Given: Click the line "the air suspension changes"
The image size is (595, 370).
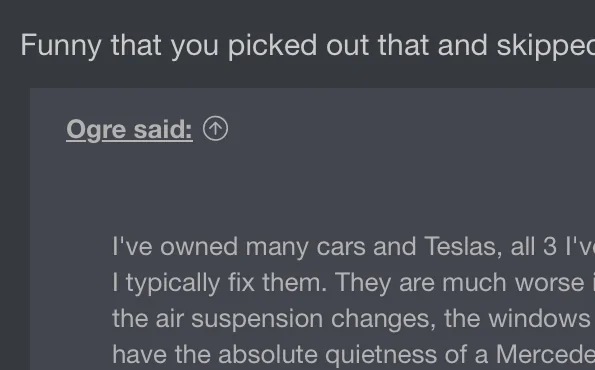Looking at the screenshot, I should coord(354,319).
